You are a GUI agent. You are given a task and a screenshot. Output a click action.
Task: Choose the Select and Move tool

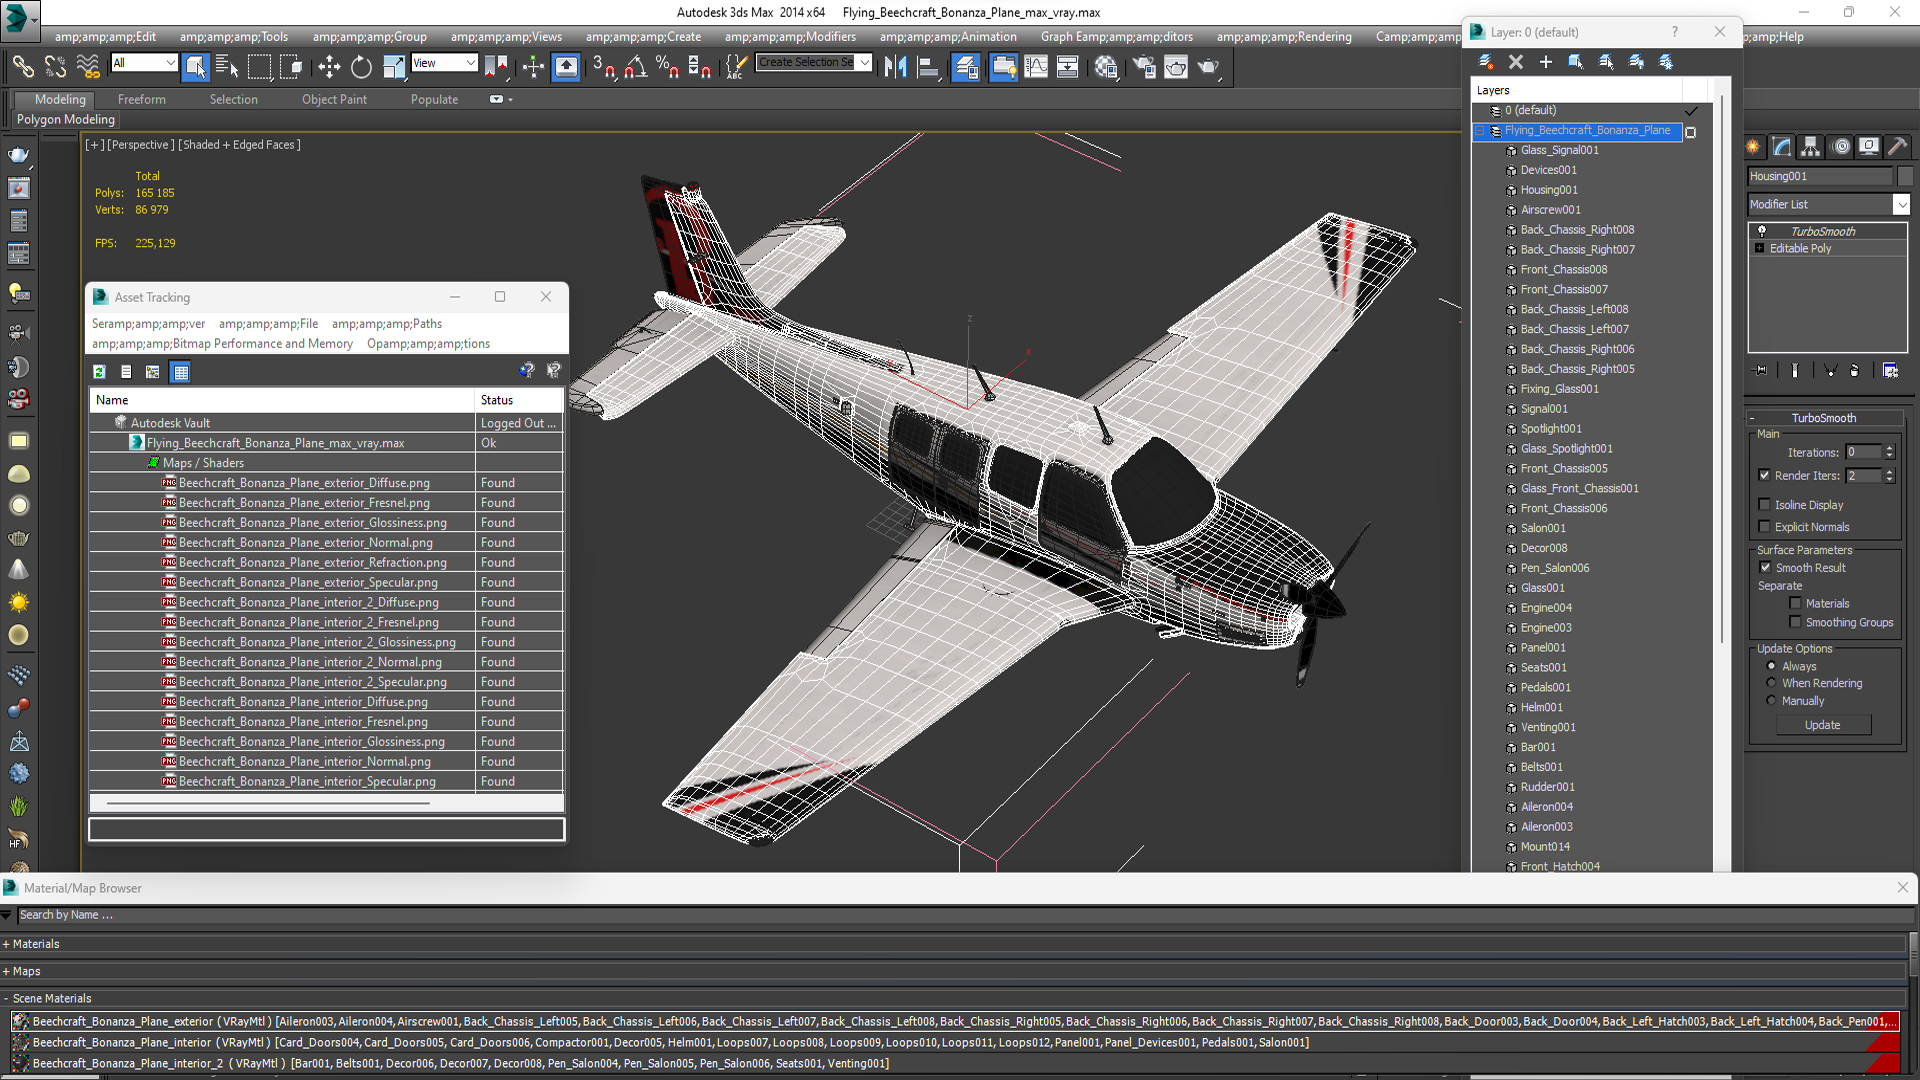tap(328, 67)
